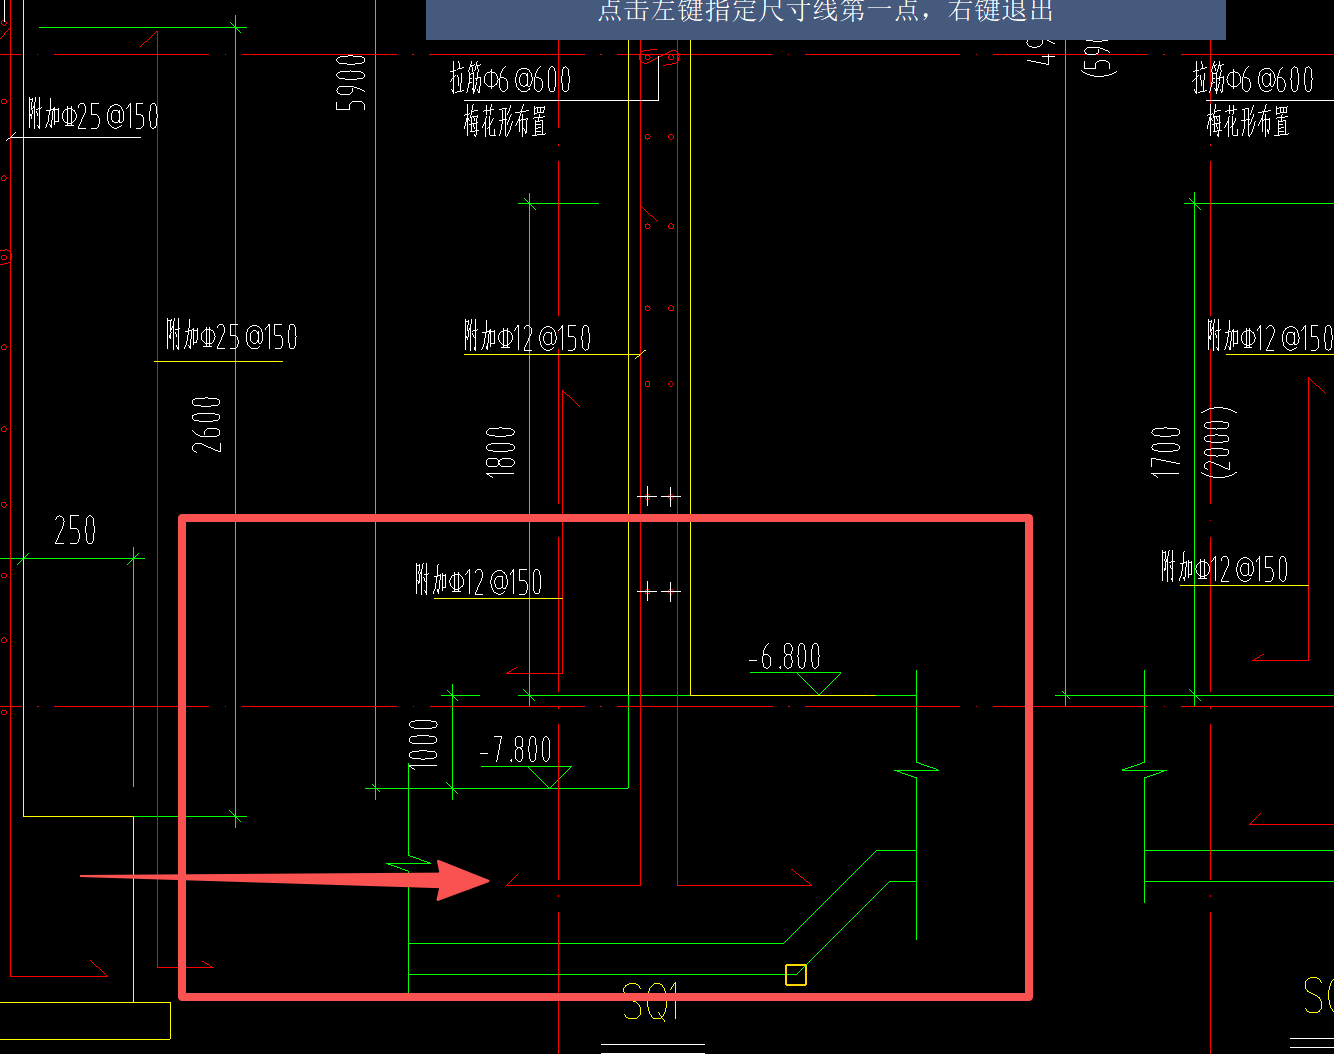Click the hint bar reading 点击左键指定尺寸线第一点
The image size is (1334, 1054).
click(x=826, y=19)
